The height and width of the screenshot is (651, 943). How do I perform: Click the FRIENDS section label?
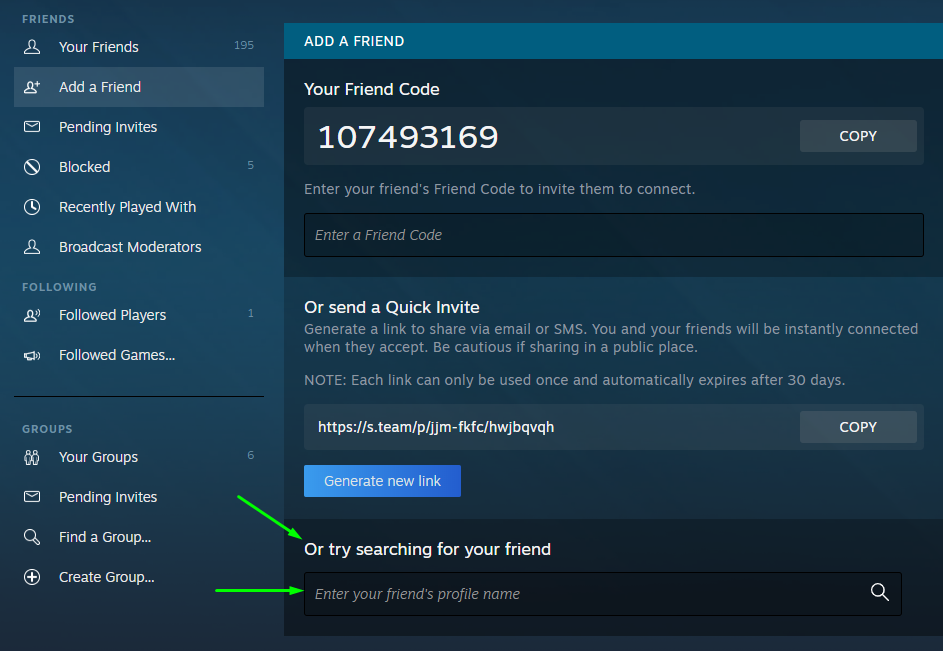point(48,19)
